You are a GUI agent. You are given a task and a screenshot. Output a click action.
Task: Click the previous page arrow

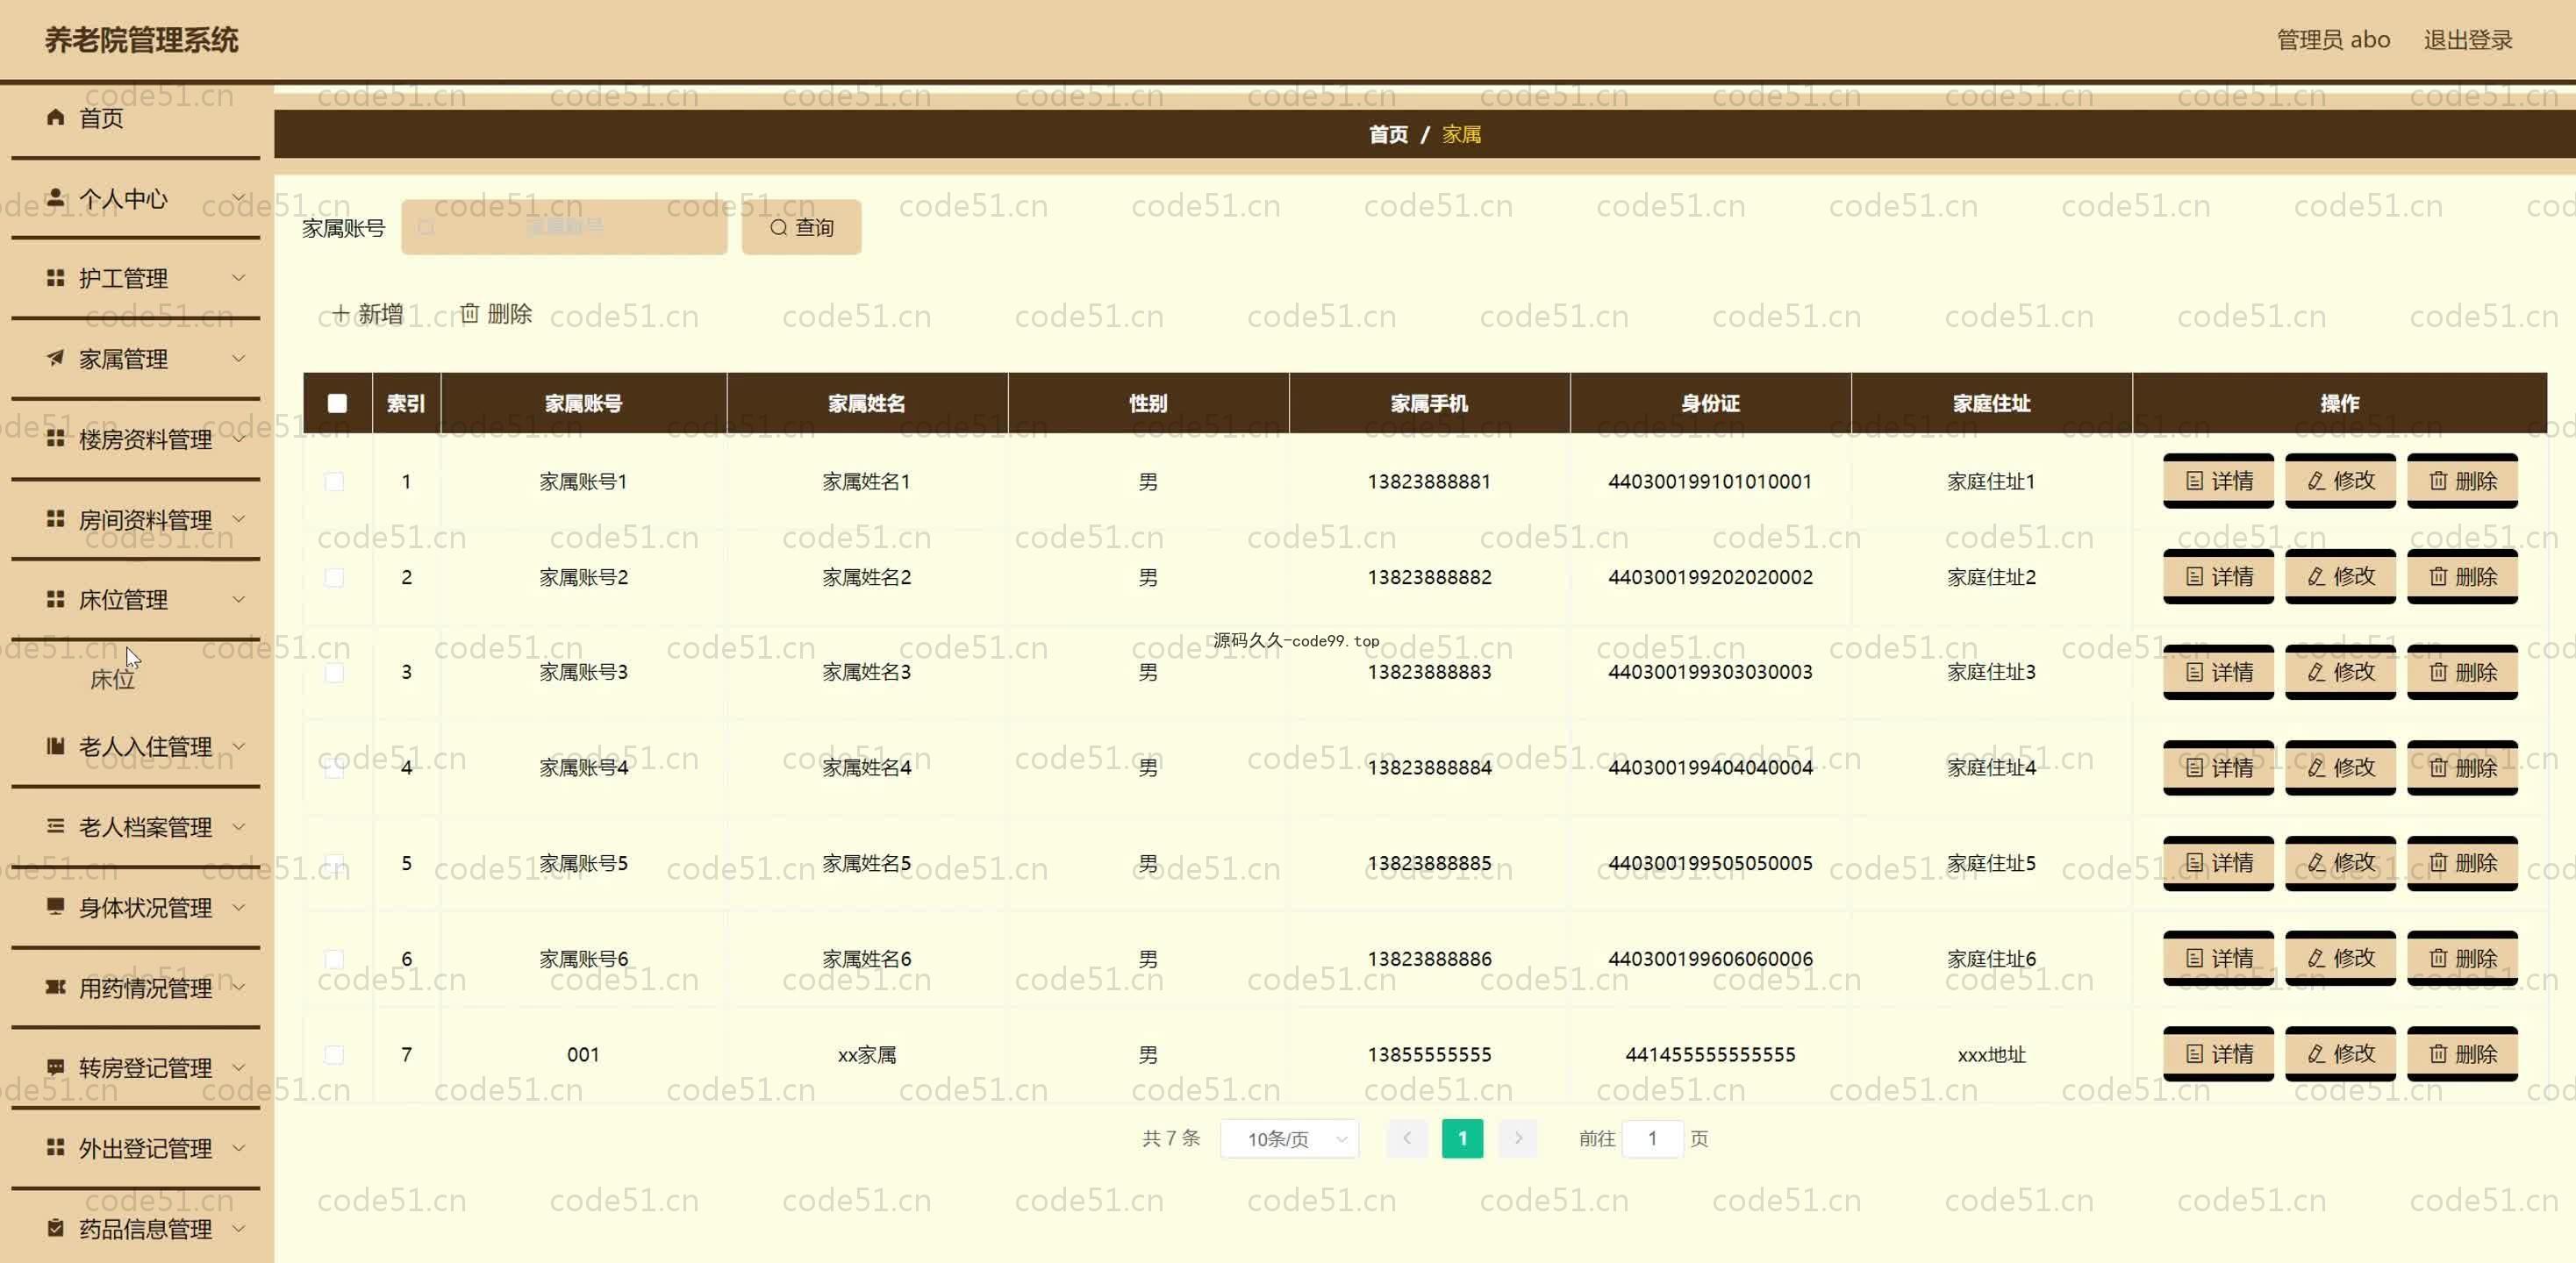[x=1407, y=1138]
